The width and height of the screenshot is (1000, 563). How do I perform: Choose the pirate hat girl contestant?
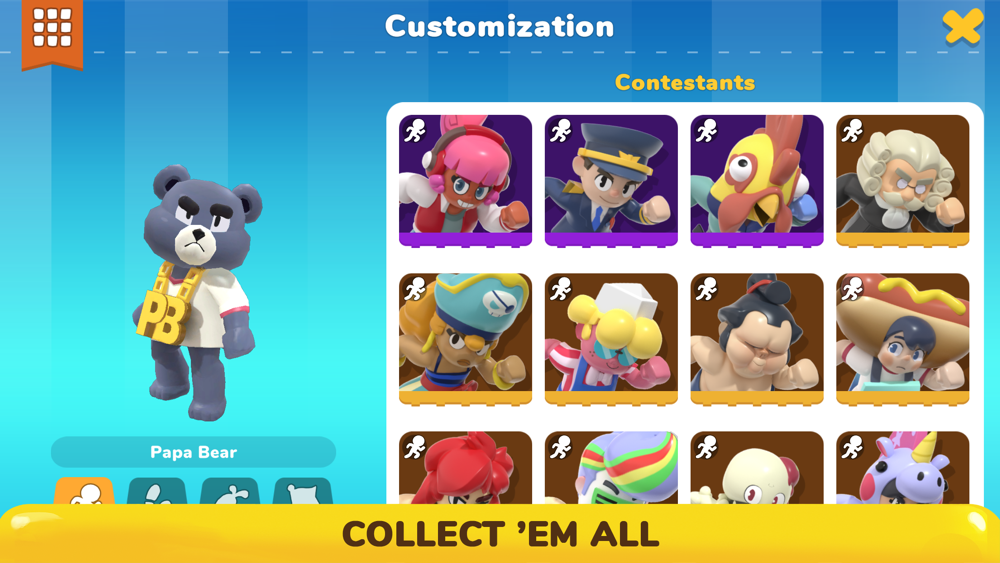(465, 339)
